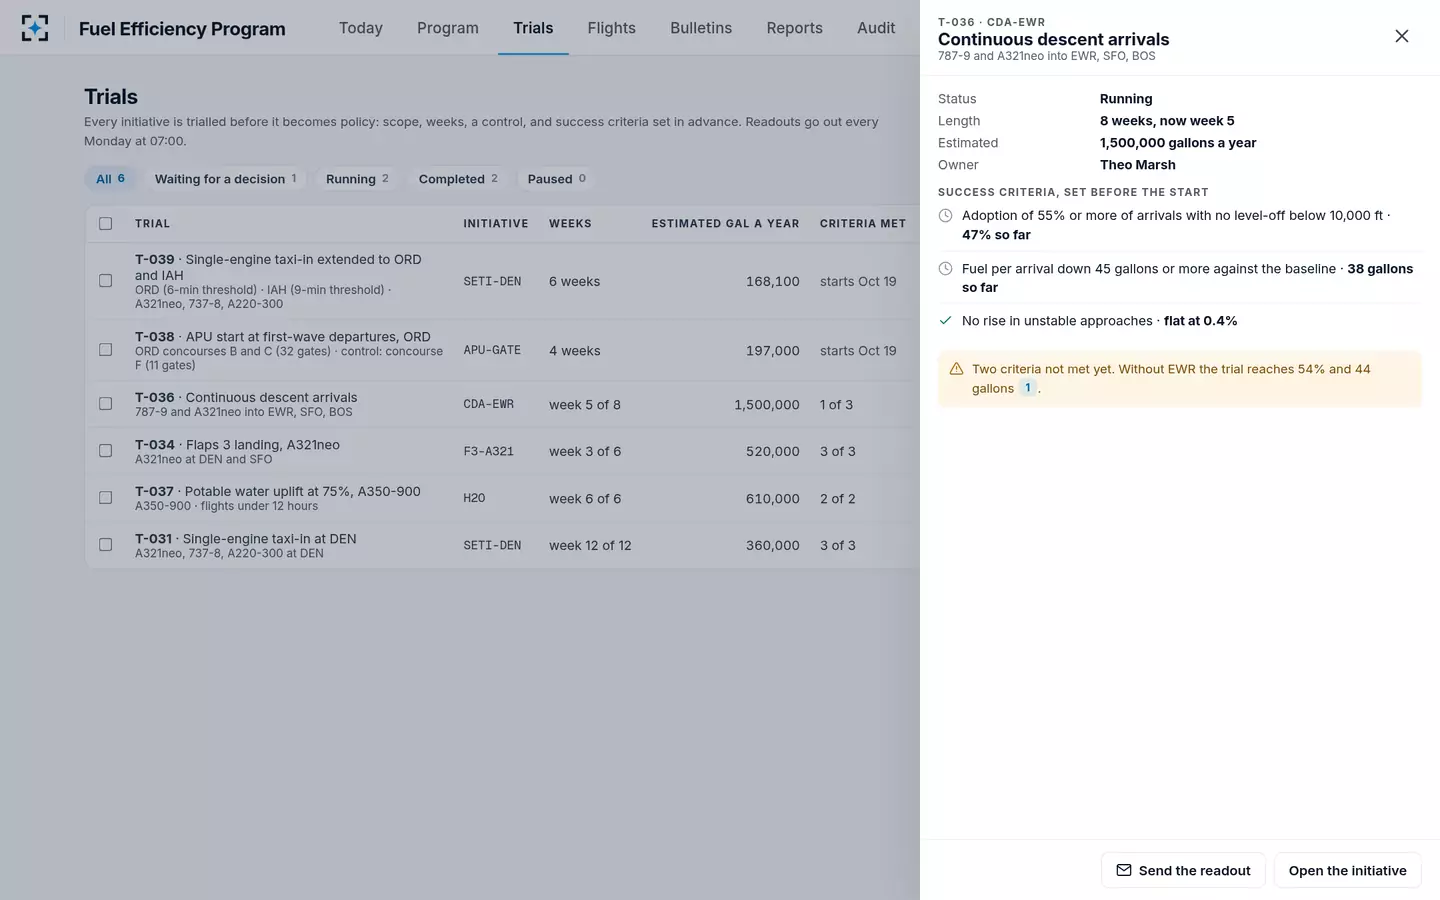Click the clock icon beside the Adoption criterion
The height and width of the screenshot is (900, 1440).
click(946, 216)
